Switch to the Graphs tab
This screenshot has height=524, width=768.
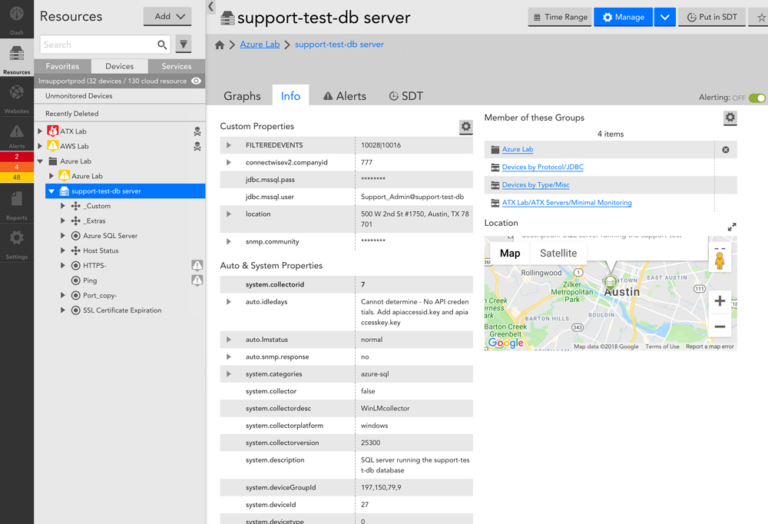[x=242, y=96]
